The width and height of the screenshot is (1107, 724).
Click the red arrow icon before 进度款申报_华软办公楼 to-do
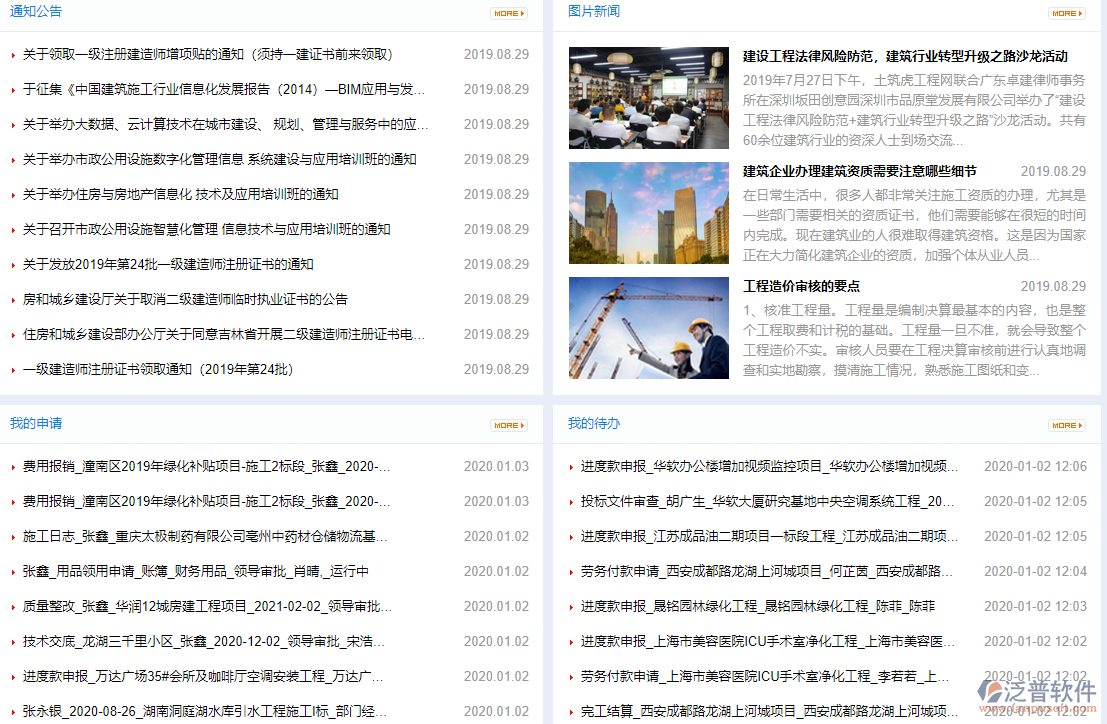coord(571,466)
